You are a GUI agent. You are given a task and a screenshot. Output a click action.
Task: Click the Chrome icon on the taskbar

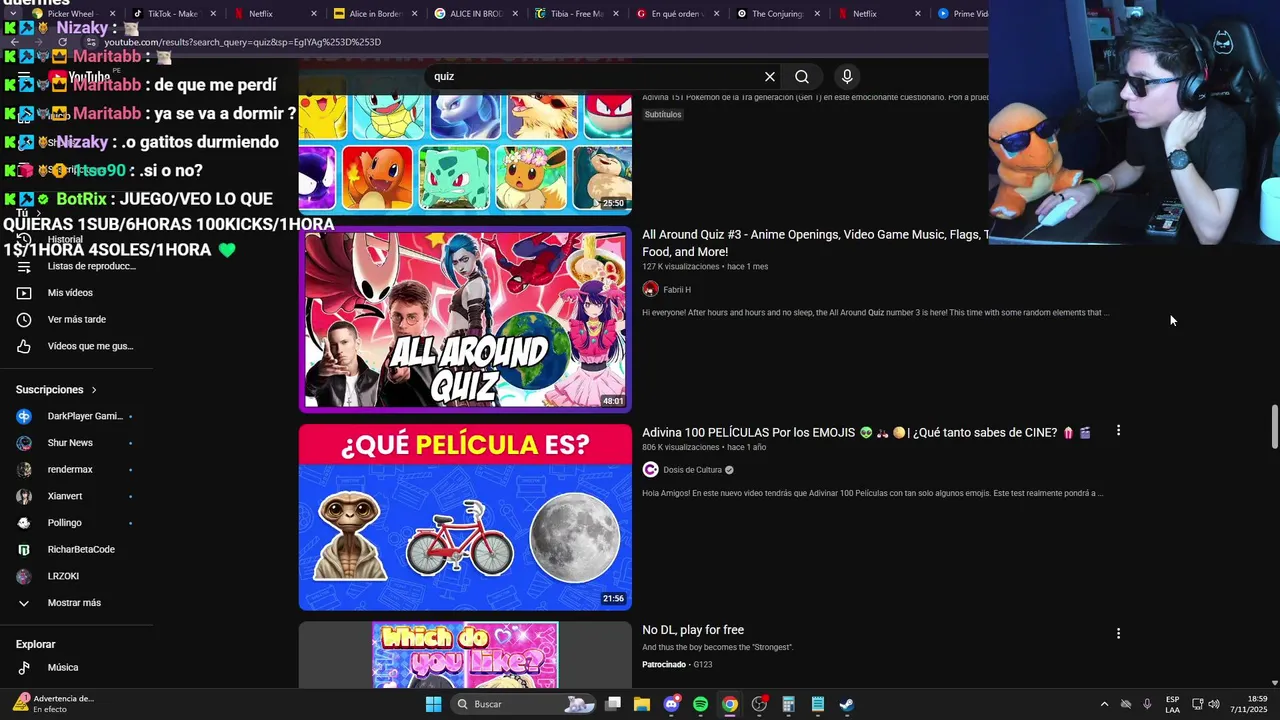click(730, 704)
